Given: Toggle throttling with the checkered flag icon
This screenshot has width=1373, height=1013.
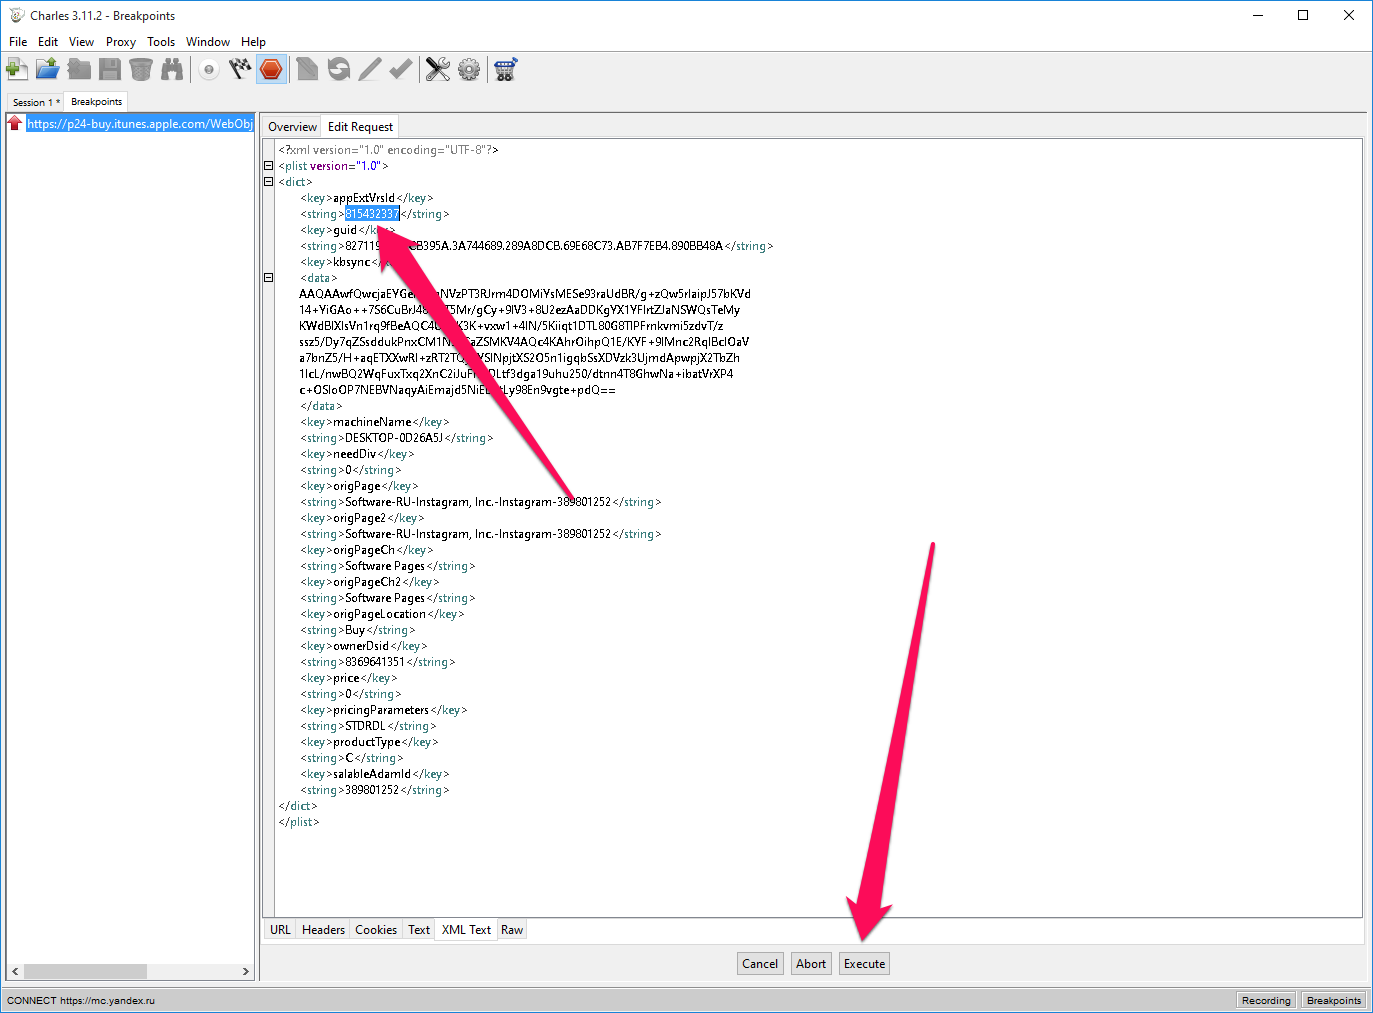Looking at the screenshot, I should (x=240, y=69).
